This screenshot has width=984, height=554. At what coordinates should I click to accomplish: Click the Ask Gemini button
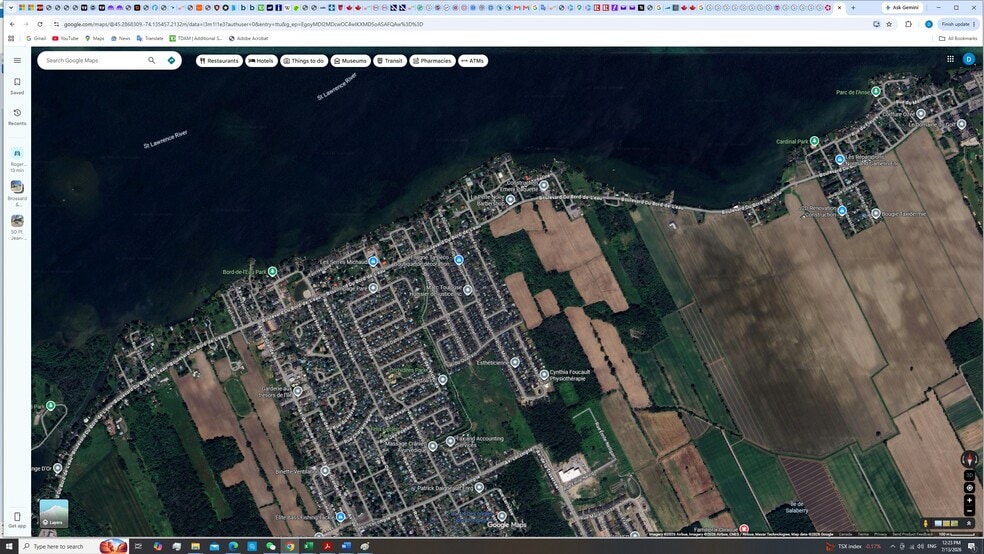[902, 8]
